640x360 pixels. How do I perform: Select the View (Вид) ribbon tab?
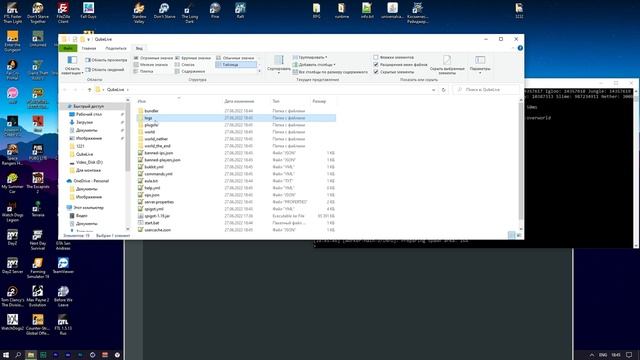pos(139,48)
